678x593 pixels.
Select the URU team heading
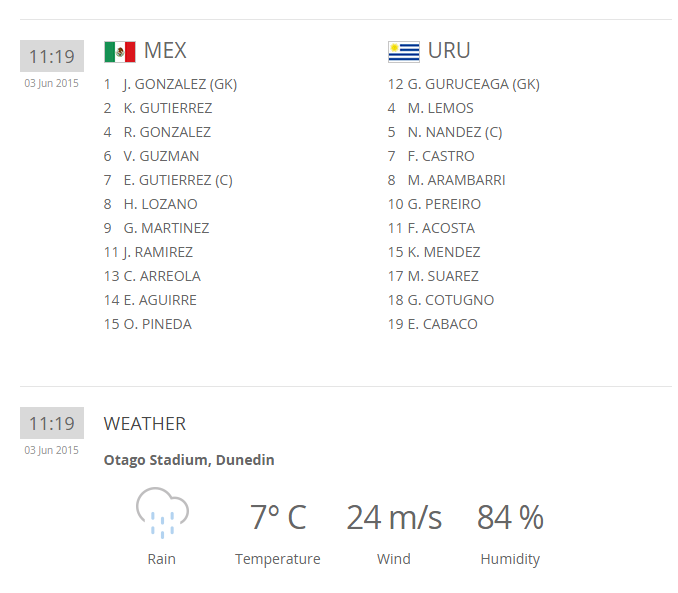[449, 51]
